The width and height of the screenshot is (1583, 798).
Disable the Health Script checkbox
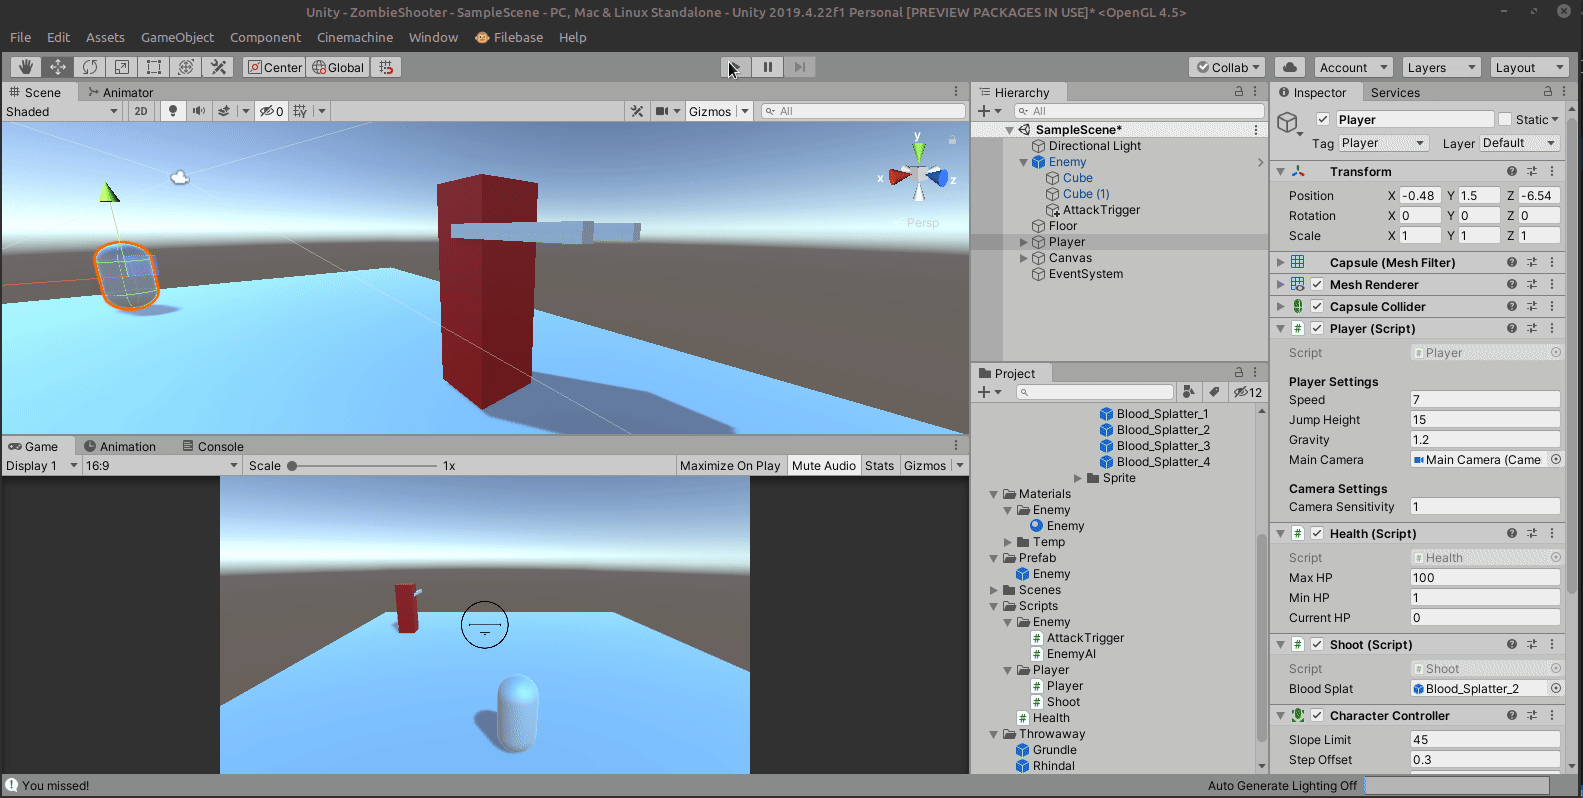coord(1317,533)
